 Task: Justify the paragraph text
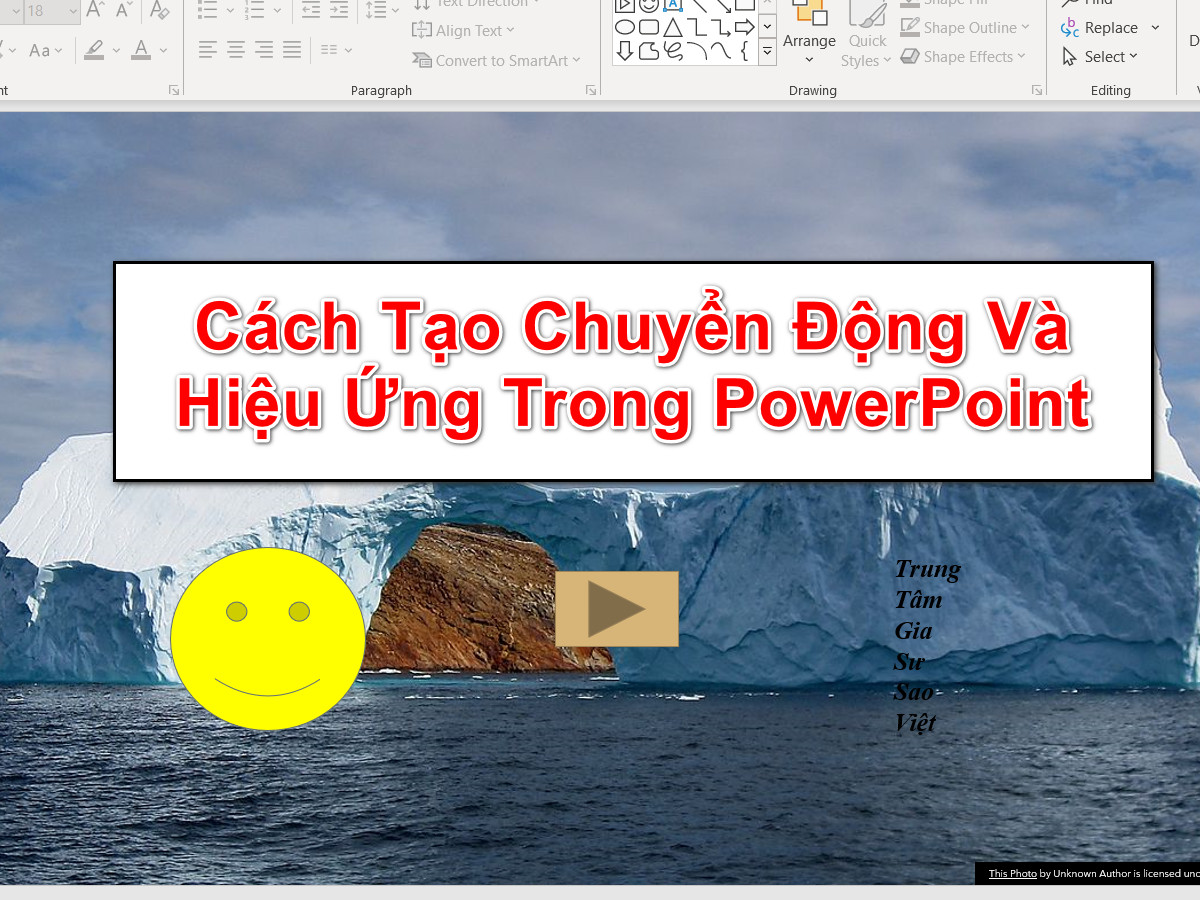292,49
